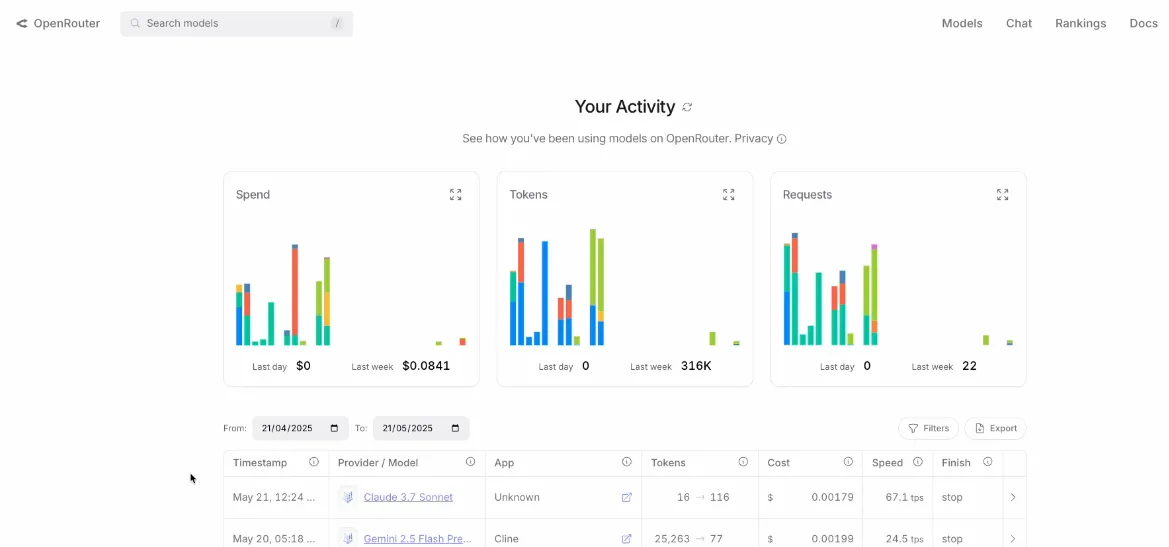Open the Claude 3.7 Sonnet model link

coord(408,497)
